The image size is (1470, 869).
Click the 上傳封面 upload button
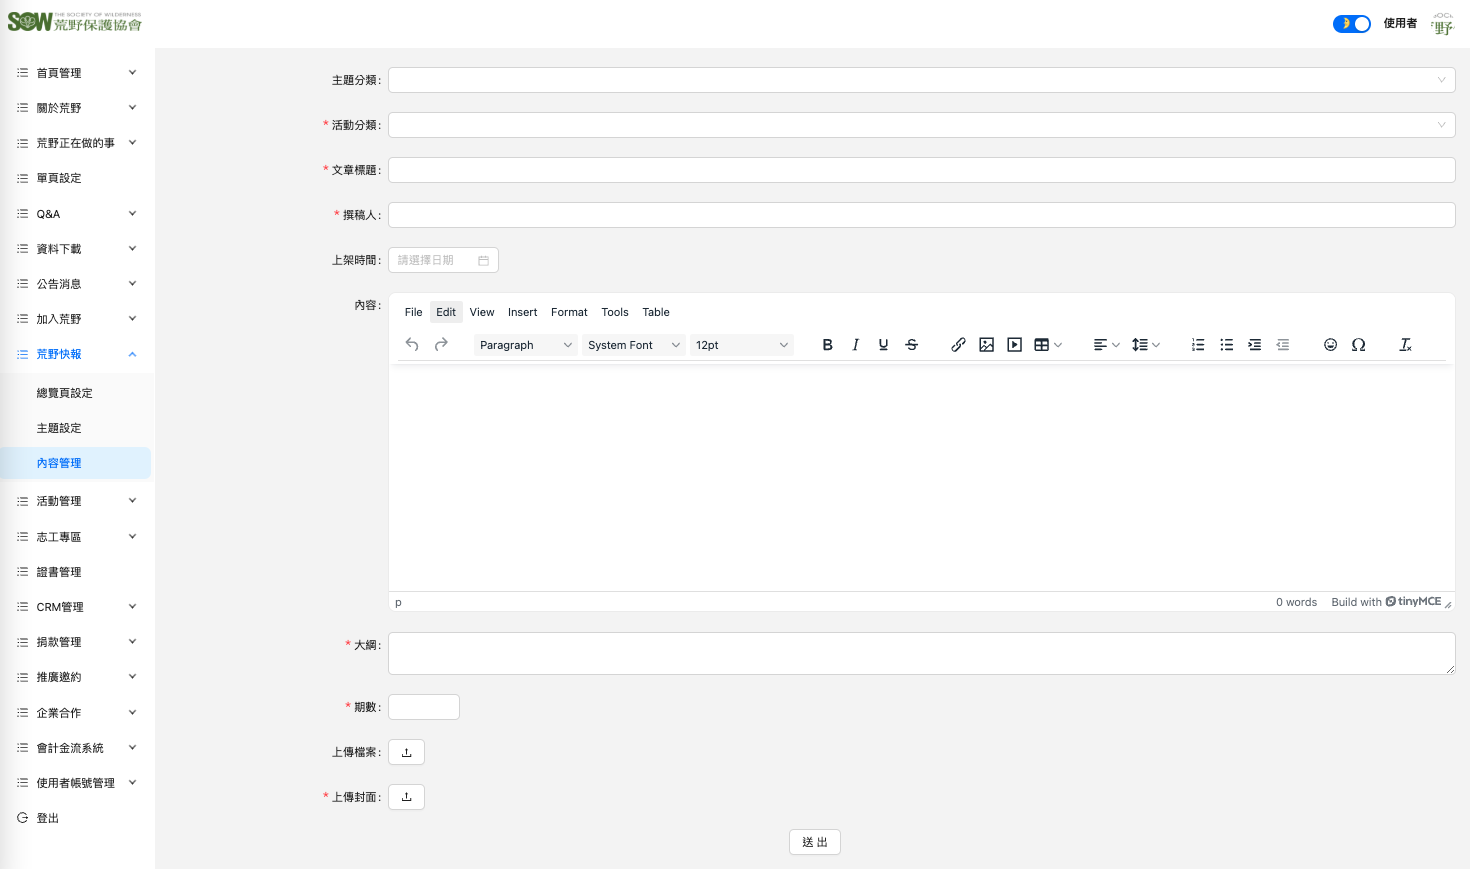click(x=406, y=797)
